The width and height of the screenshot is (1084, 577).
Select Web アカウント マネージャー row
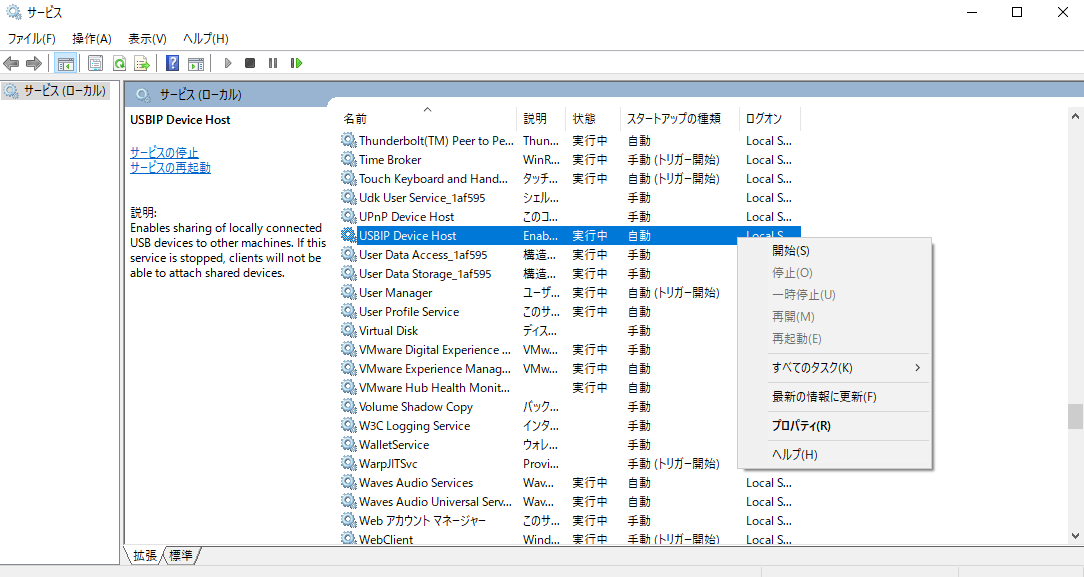570,520
